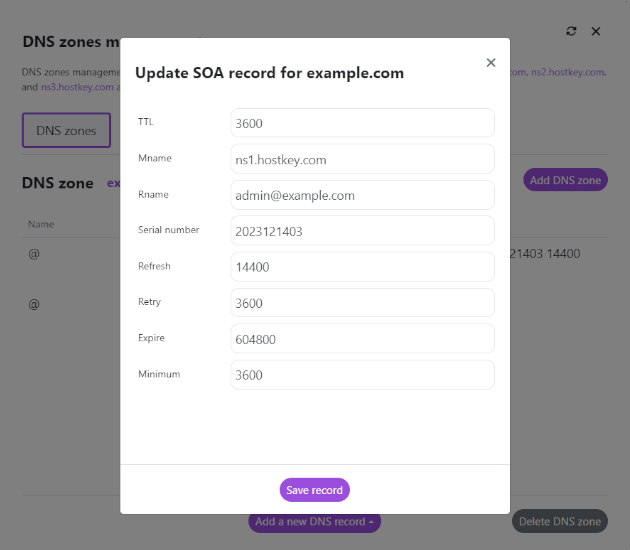Close the Update SOA record dialog
630x550 pixels.
490,63
